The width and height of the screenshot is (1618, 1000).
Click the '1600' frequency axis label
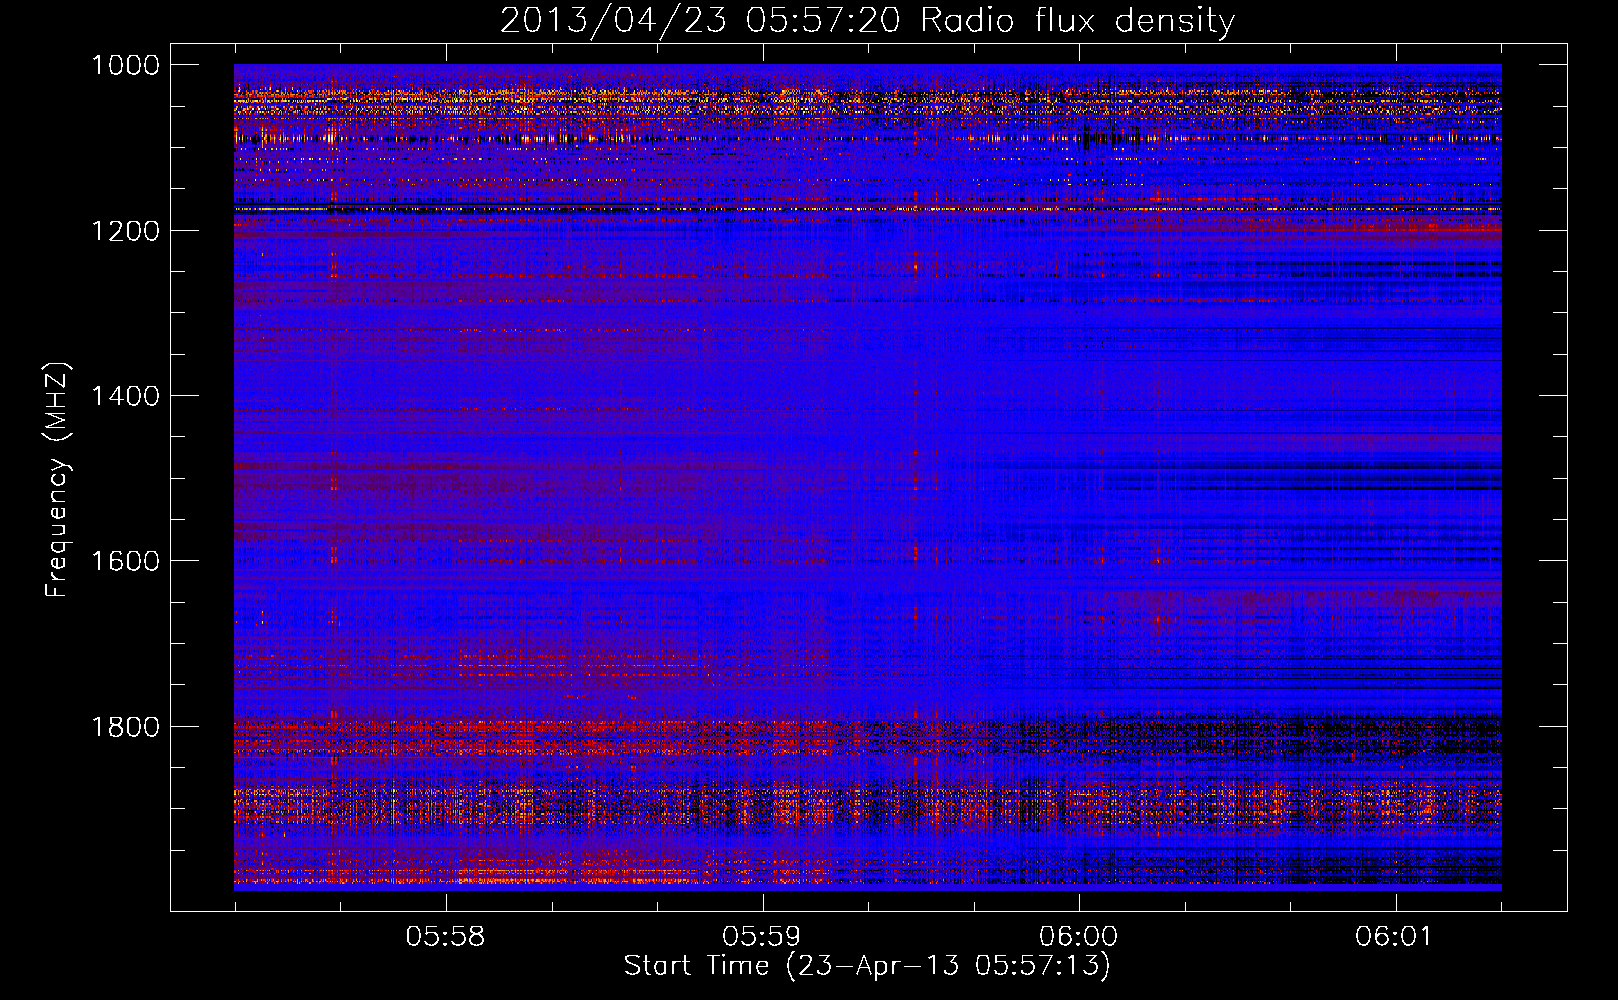tap(125, 561)
